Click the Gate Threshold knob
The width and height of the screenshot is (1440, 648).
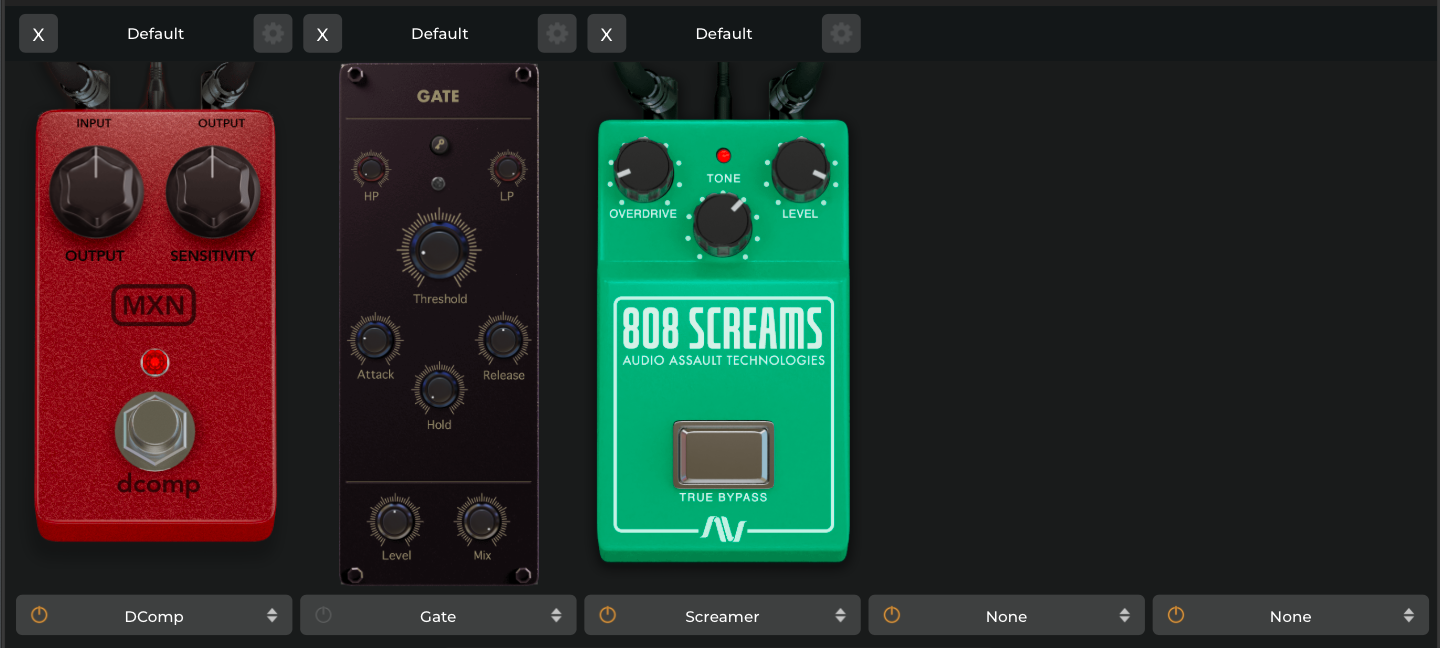[x=439, y=249]
